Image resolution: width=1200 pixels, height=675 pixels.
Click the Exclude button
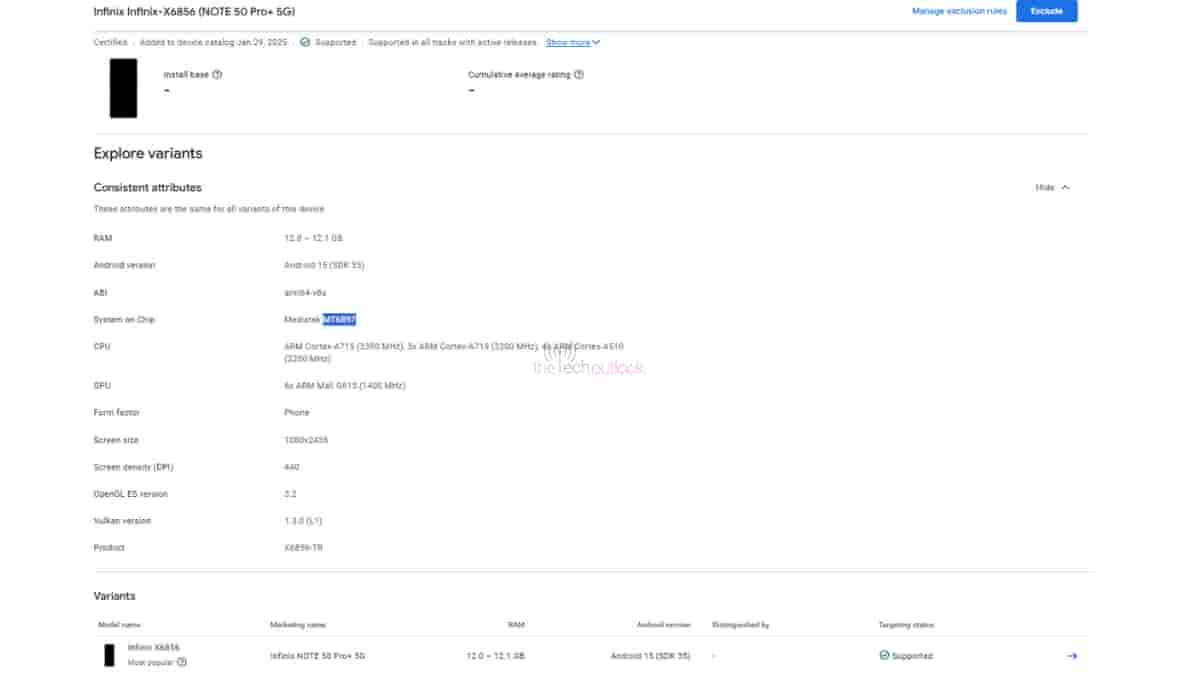pos(1046,11)
